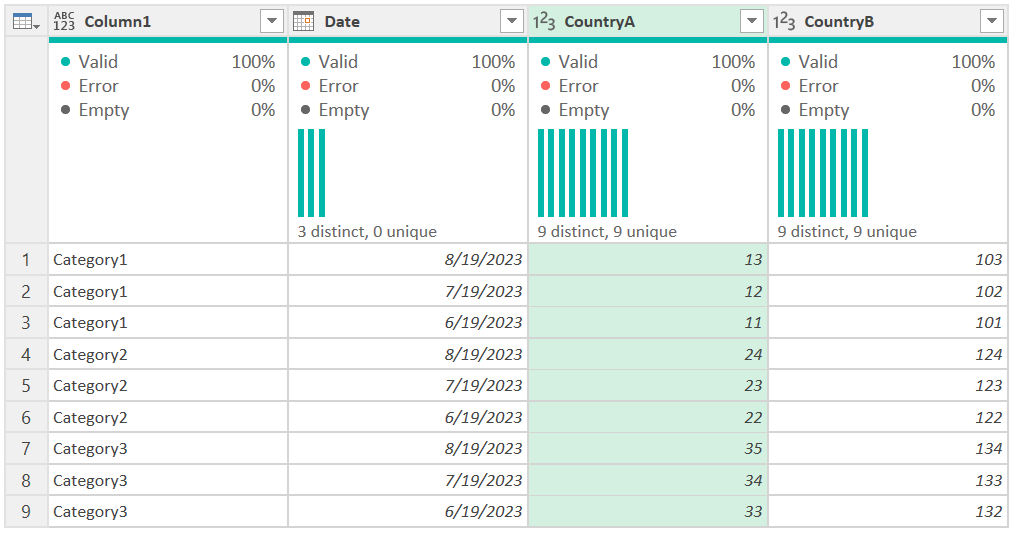This screenshot has height=536, width=1016.
Task: Select the 7/19/2023 date in row 2
Action: [x=408, y=292]
